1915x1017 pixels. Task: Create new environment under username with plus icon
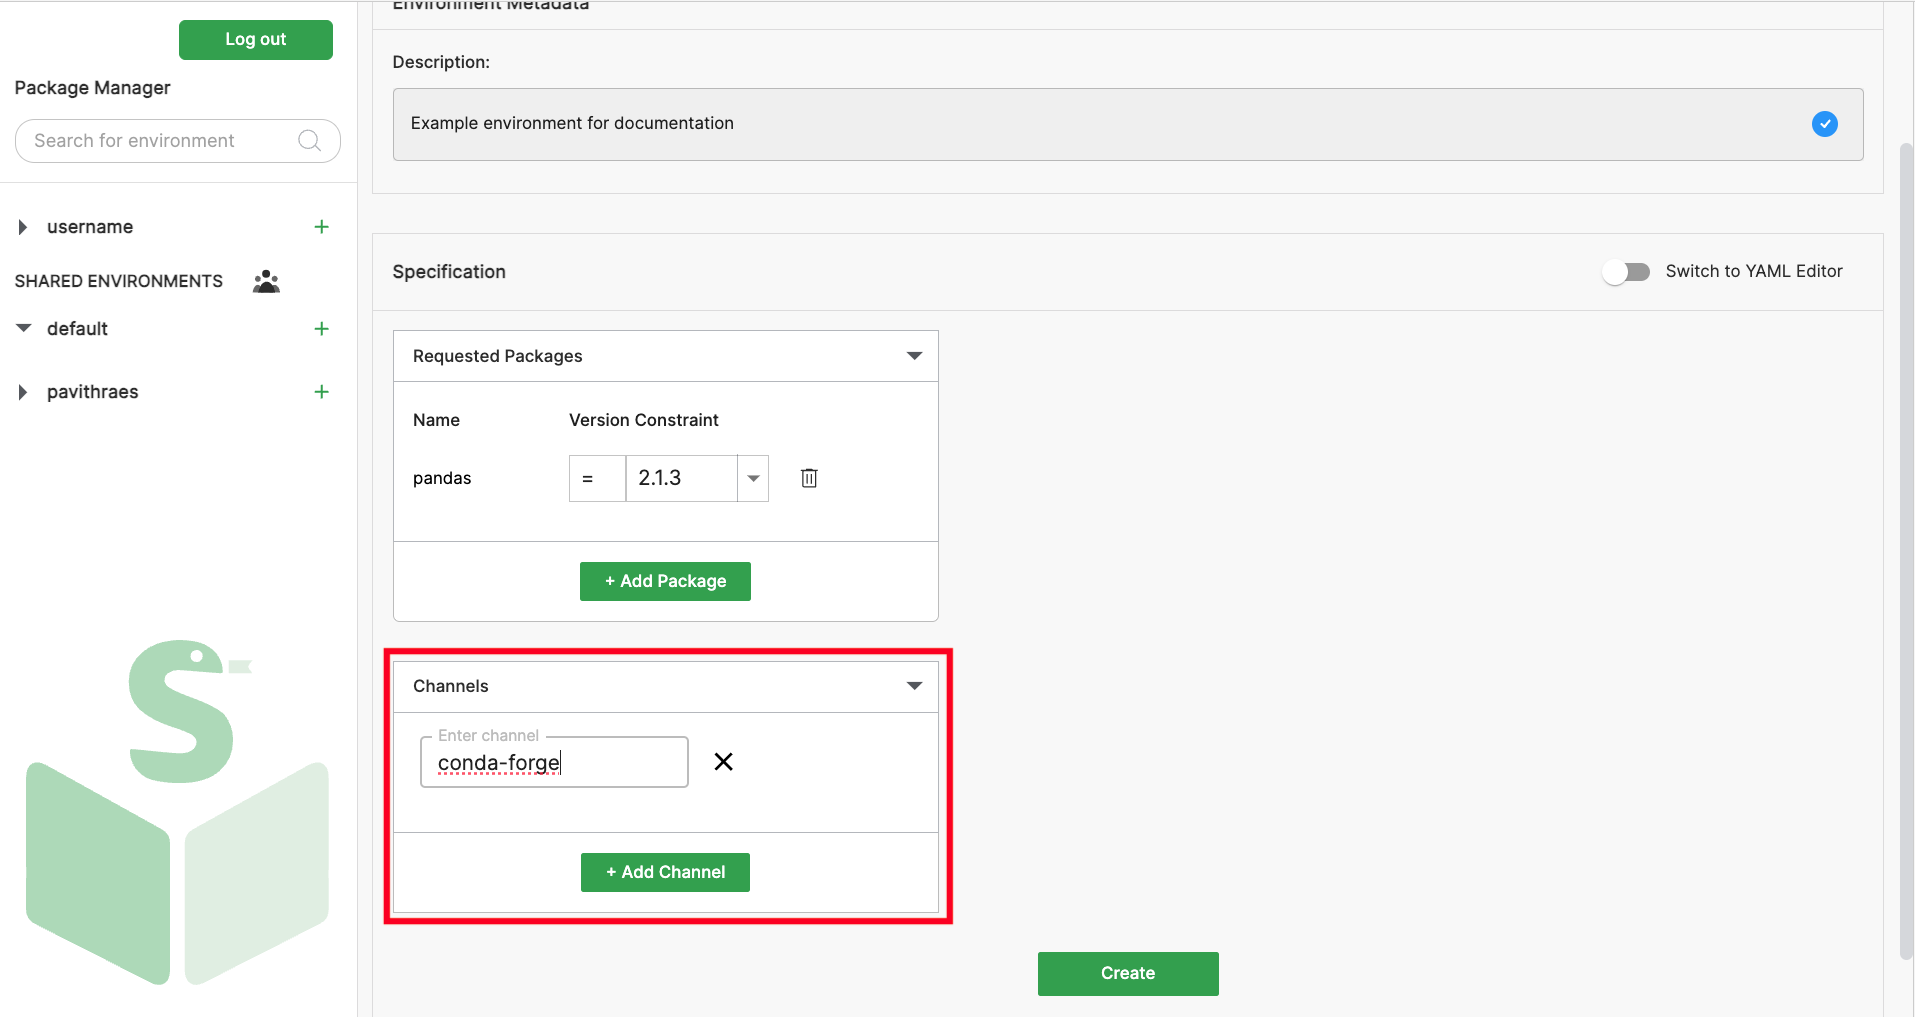[321, 226]
